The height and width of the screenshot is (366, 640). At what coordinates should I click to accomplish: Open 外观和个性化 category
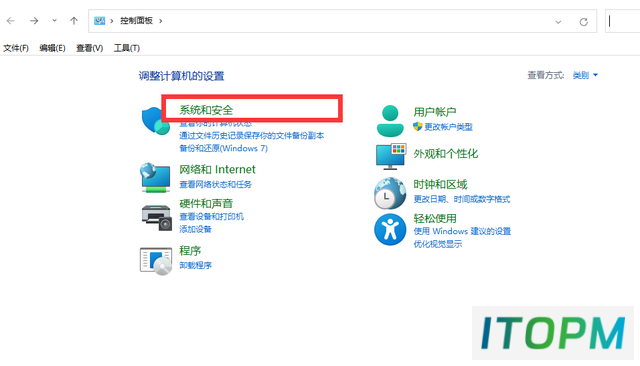(446, 154)
